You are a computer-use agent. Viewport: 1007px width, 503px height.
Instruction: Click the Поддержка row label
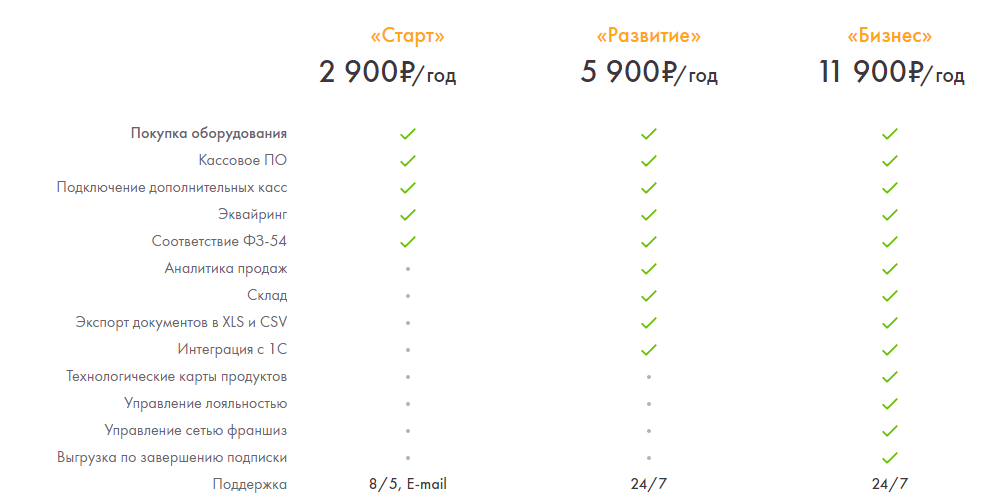coord(250,484)
